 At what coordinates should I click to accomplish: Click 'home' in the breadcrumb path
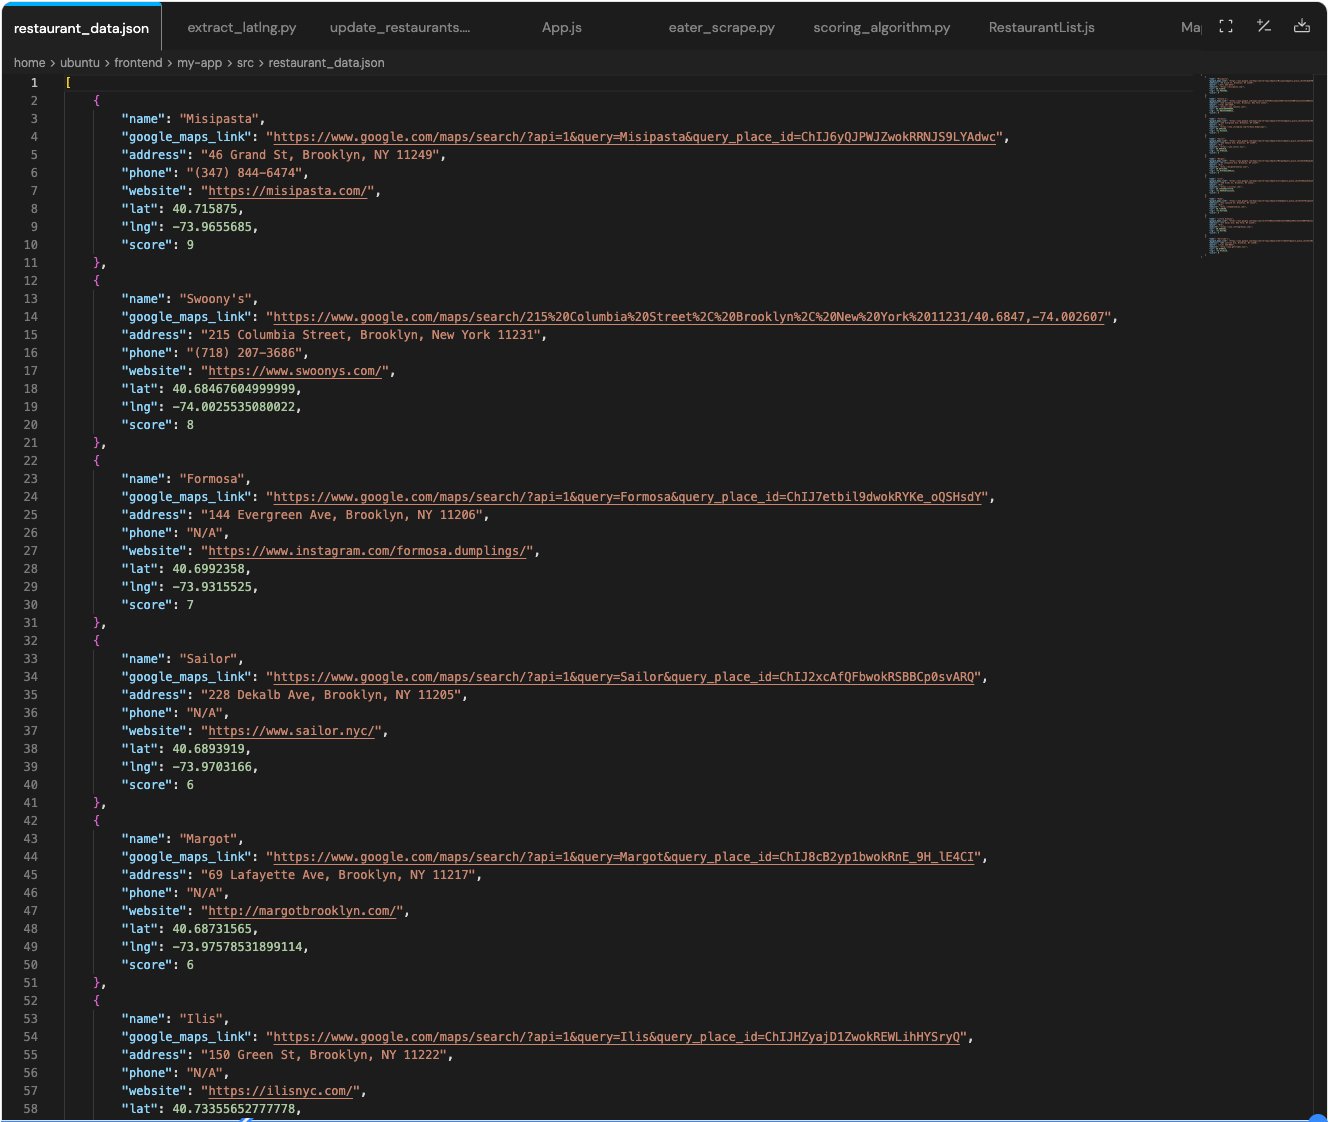click(30, 63)
